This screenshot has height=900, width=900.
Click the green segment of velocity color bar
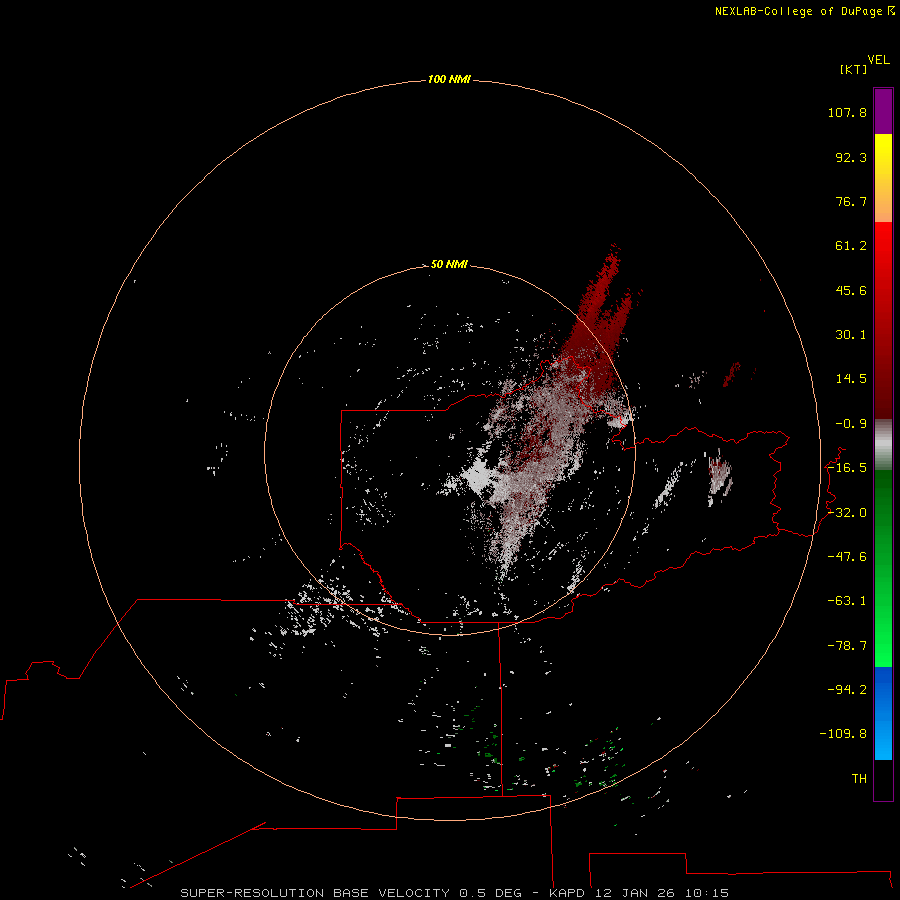(883, 568)
